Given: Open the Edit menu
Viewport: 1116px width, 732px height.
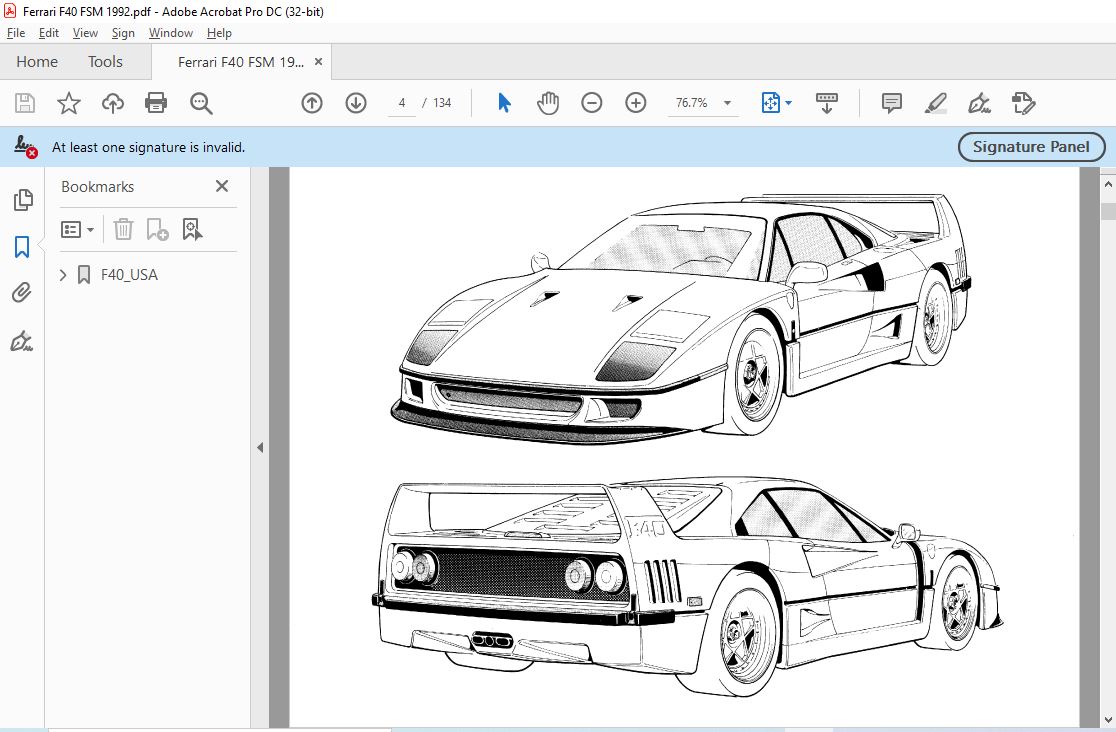Looking at the screenshot, I should tap(48, 33).
